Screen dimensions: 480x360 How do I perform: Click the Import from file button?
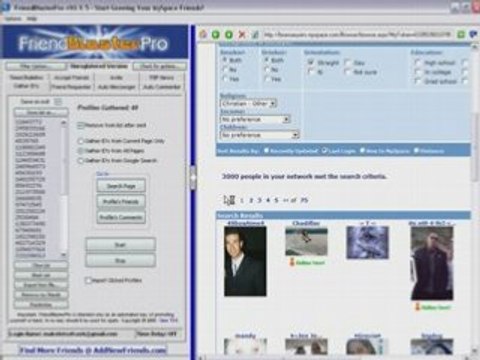point(41,285)
